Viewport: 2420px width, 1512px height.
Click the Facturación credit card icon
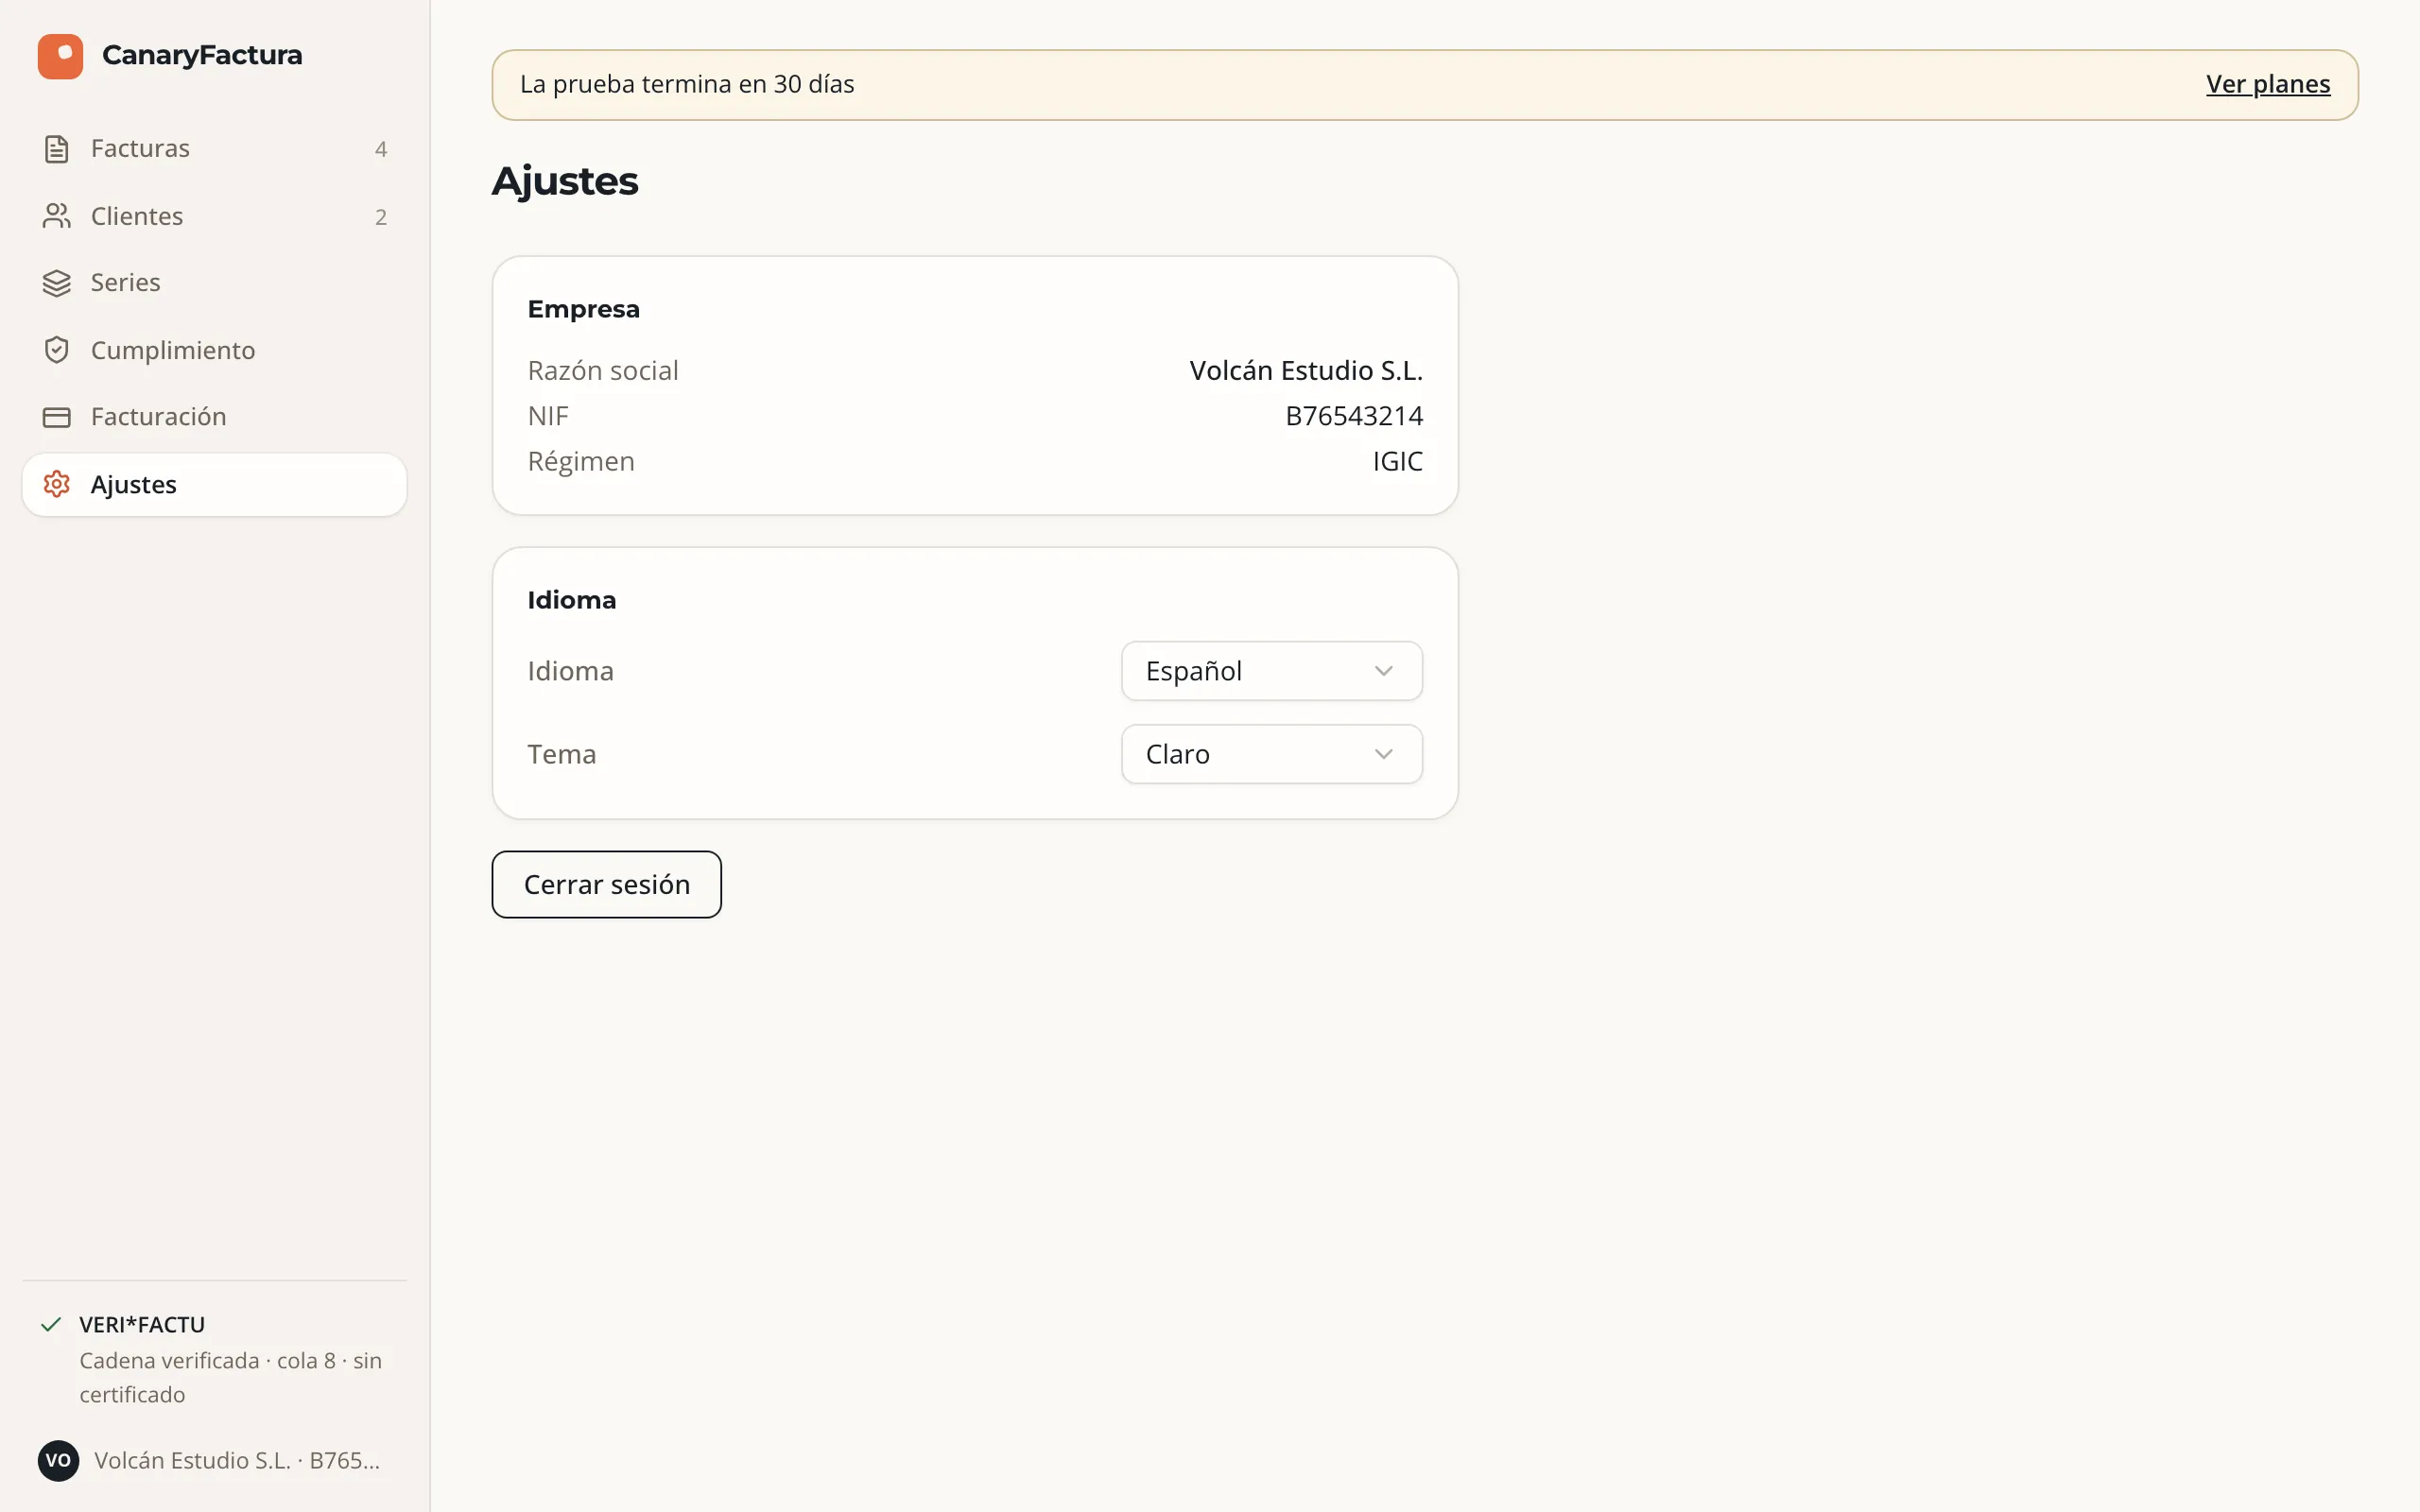(x=57, y=417)
